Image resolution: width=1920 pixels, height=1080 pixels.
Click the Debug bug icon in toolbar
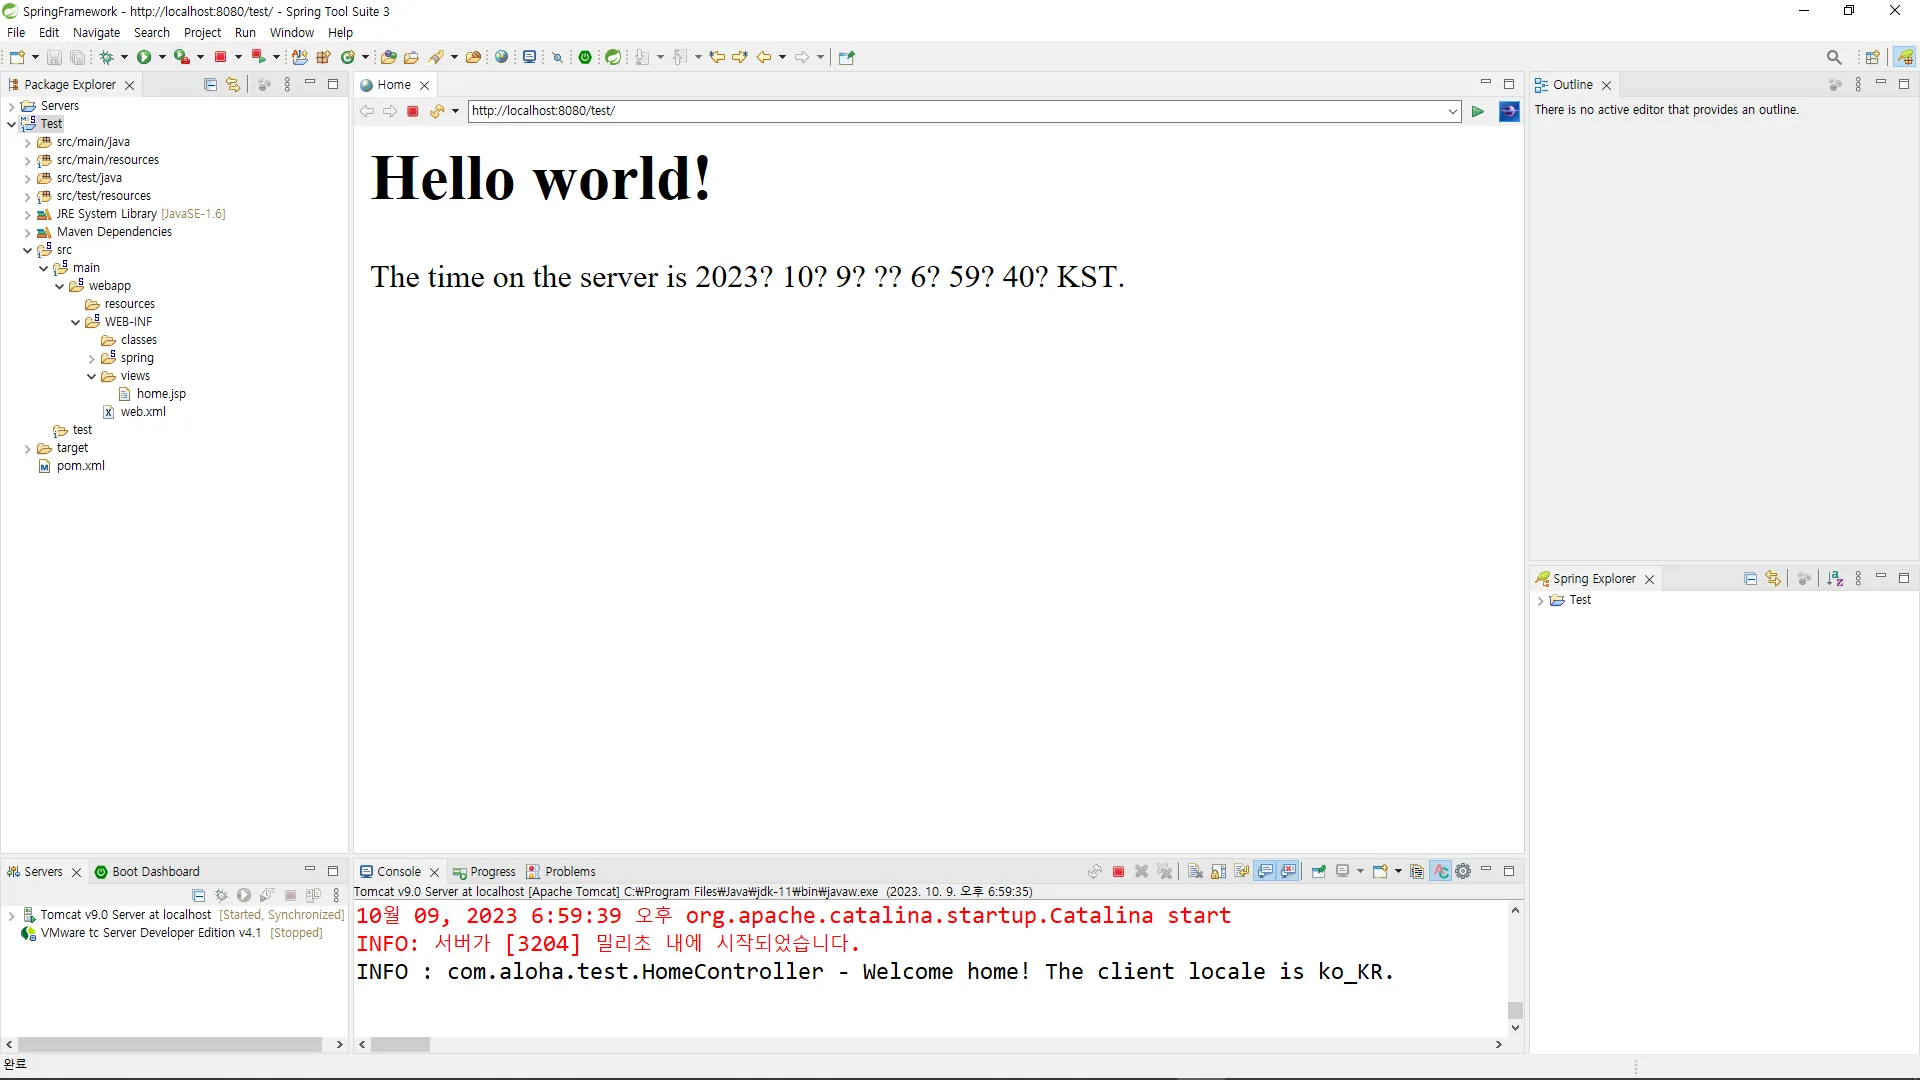pyautogui.click(x=106, y=57)
